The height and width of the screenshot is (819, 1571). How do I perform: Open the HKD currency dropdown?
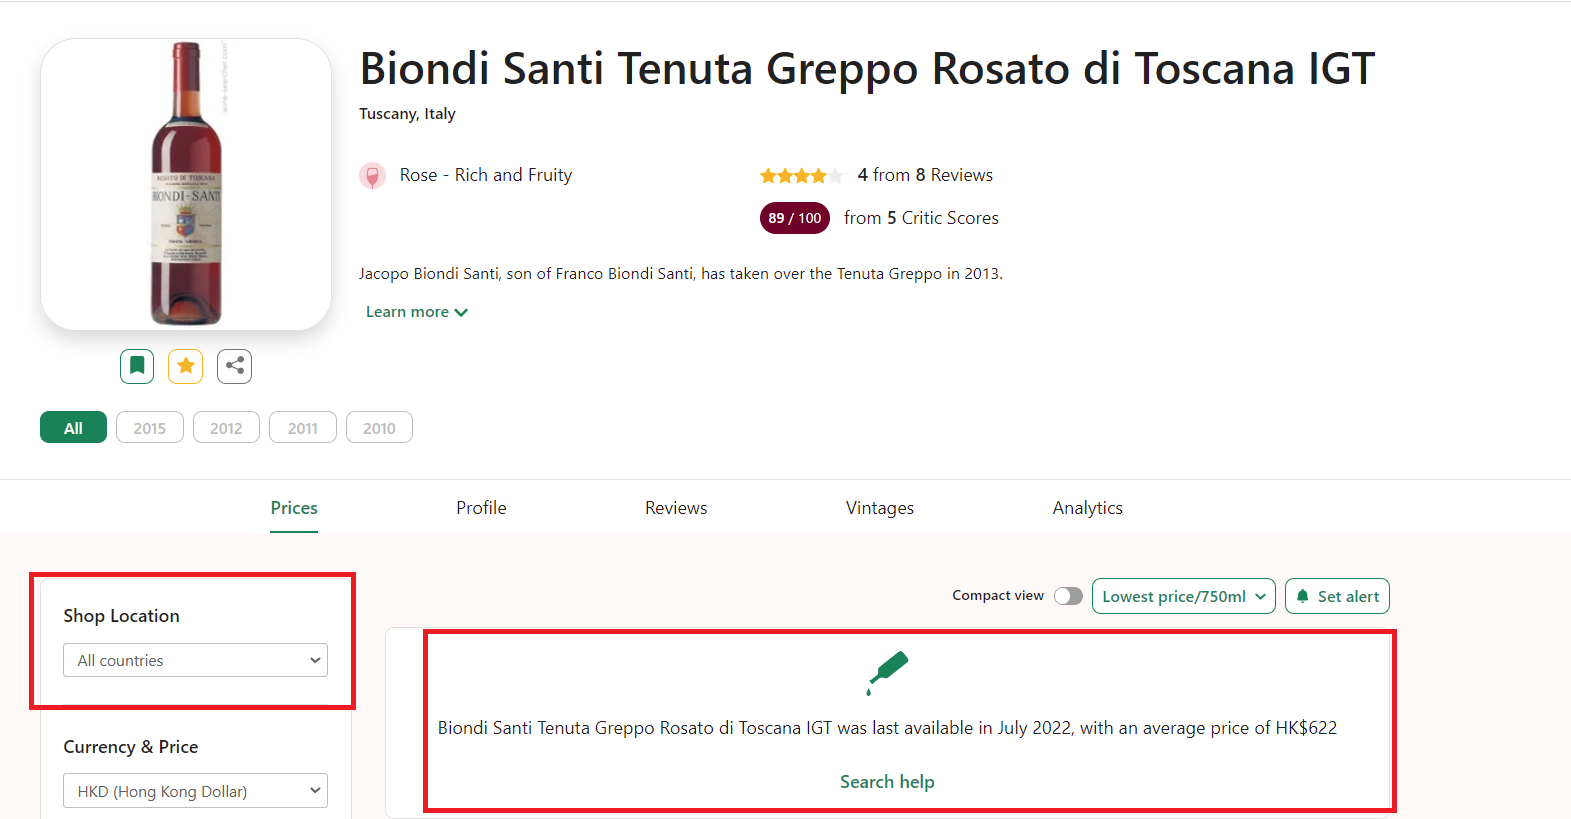point(195,791)
